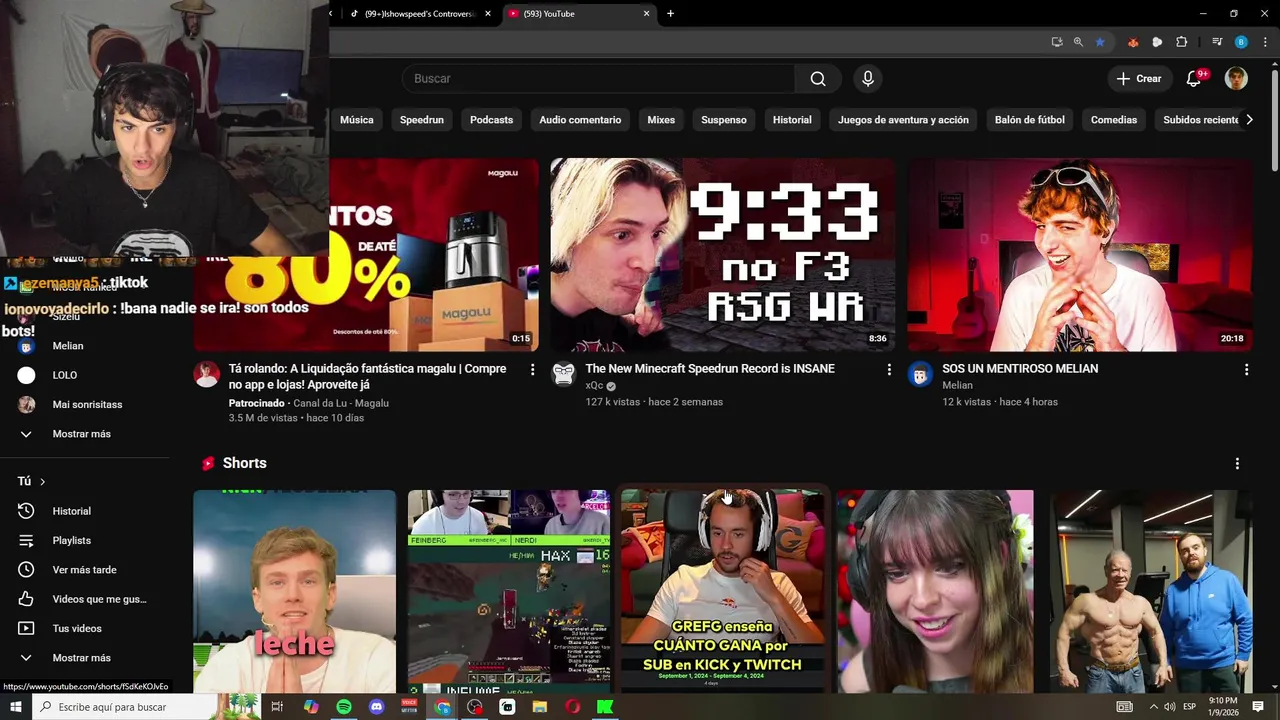The height and width of the screenshot is (720, 1280).
Task: Open Discord from taskbar
Action: pos(377,707)
